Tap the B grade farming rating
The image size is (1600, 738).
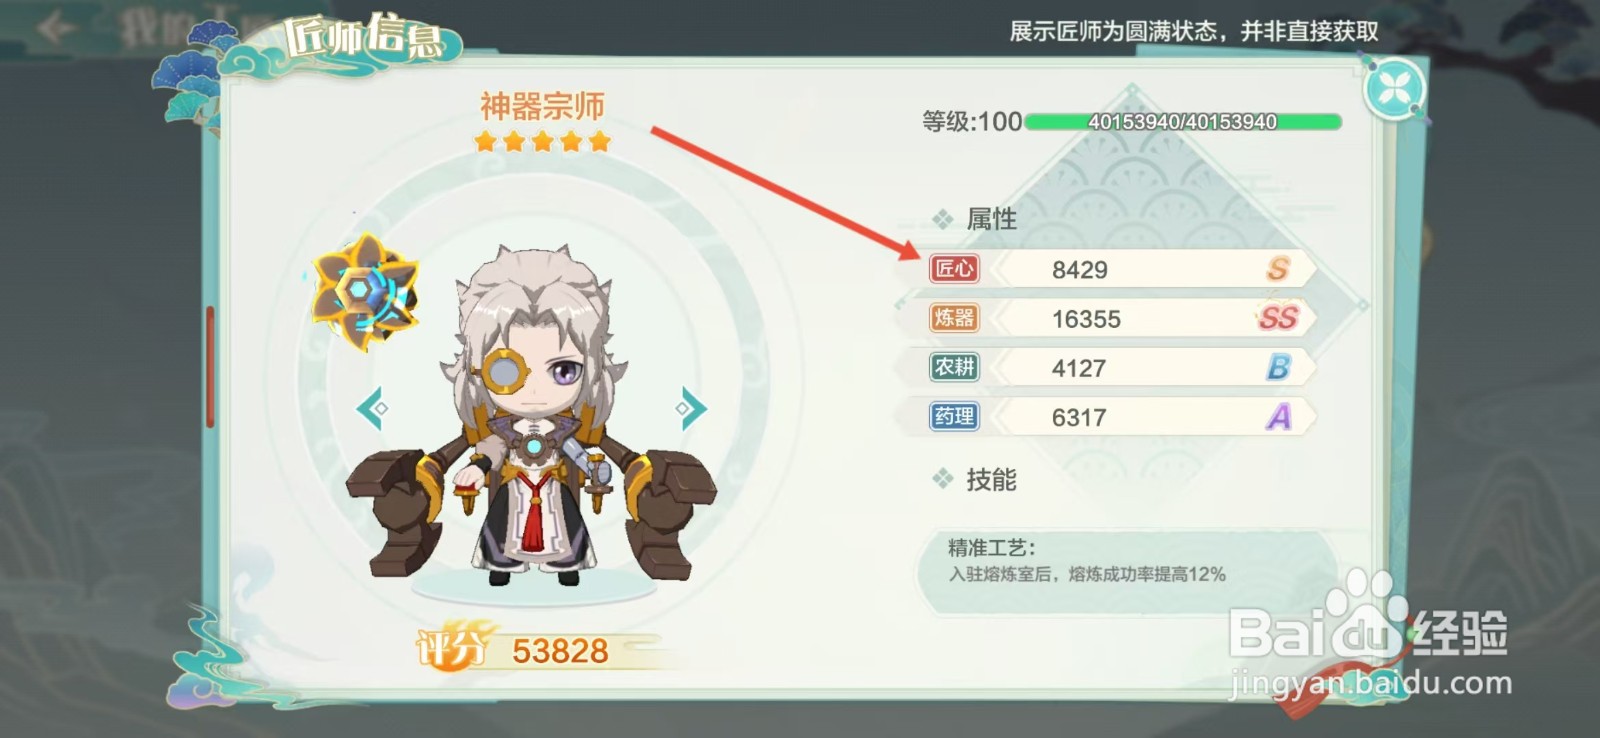[1278, 367]
